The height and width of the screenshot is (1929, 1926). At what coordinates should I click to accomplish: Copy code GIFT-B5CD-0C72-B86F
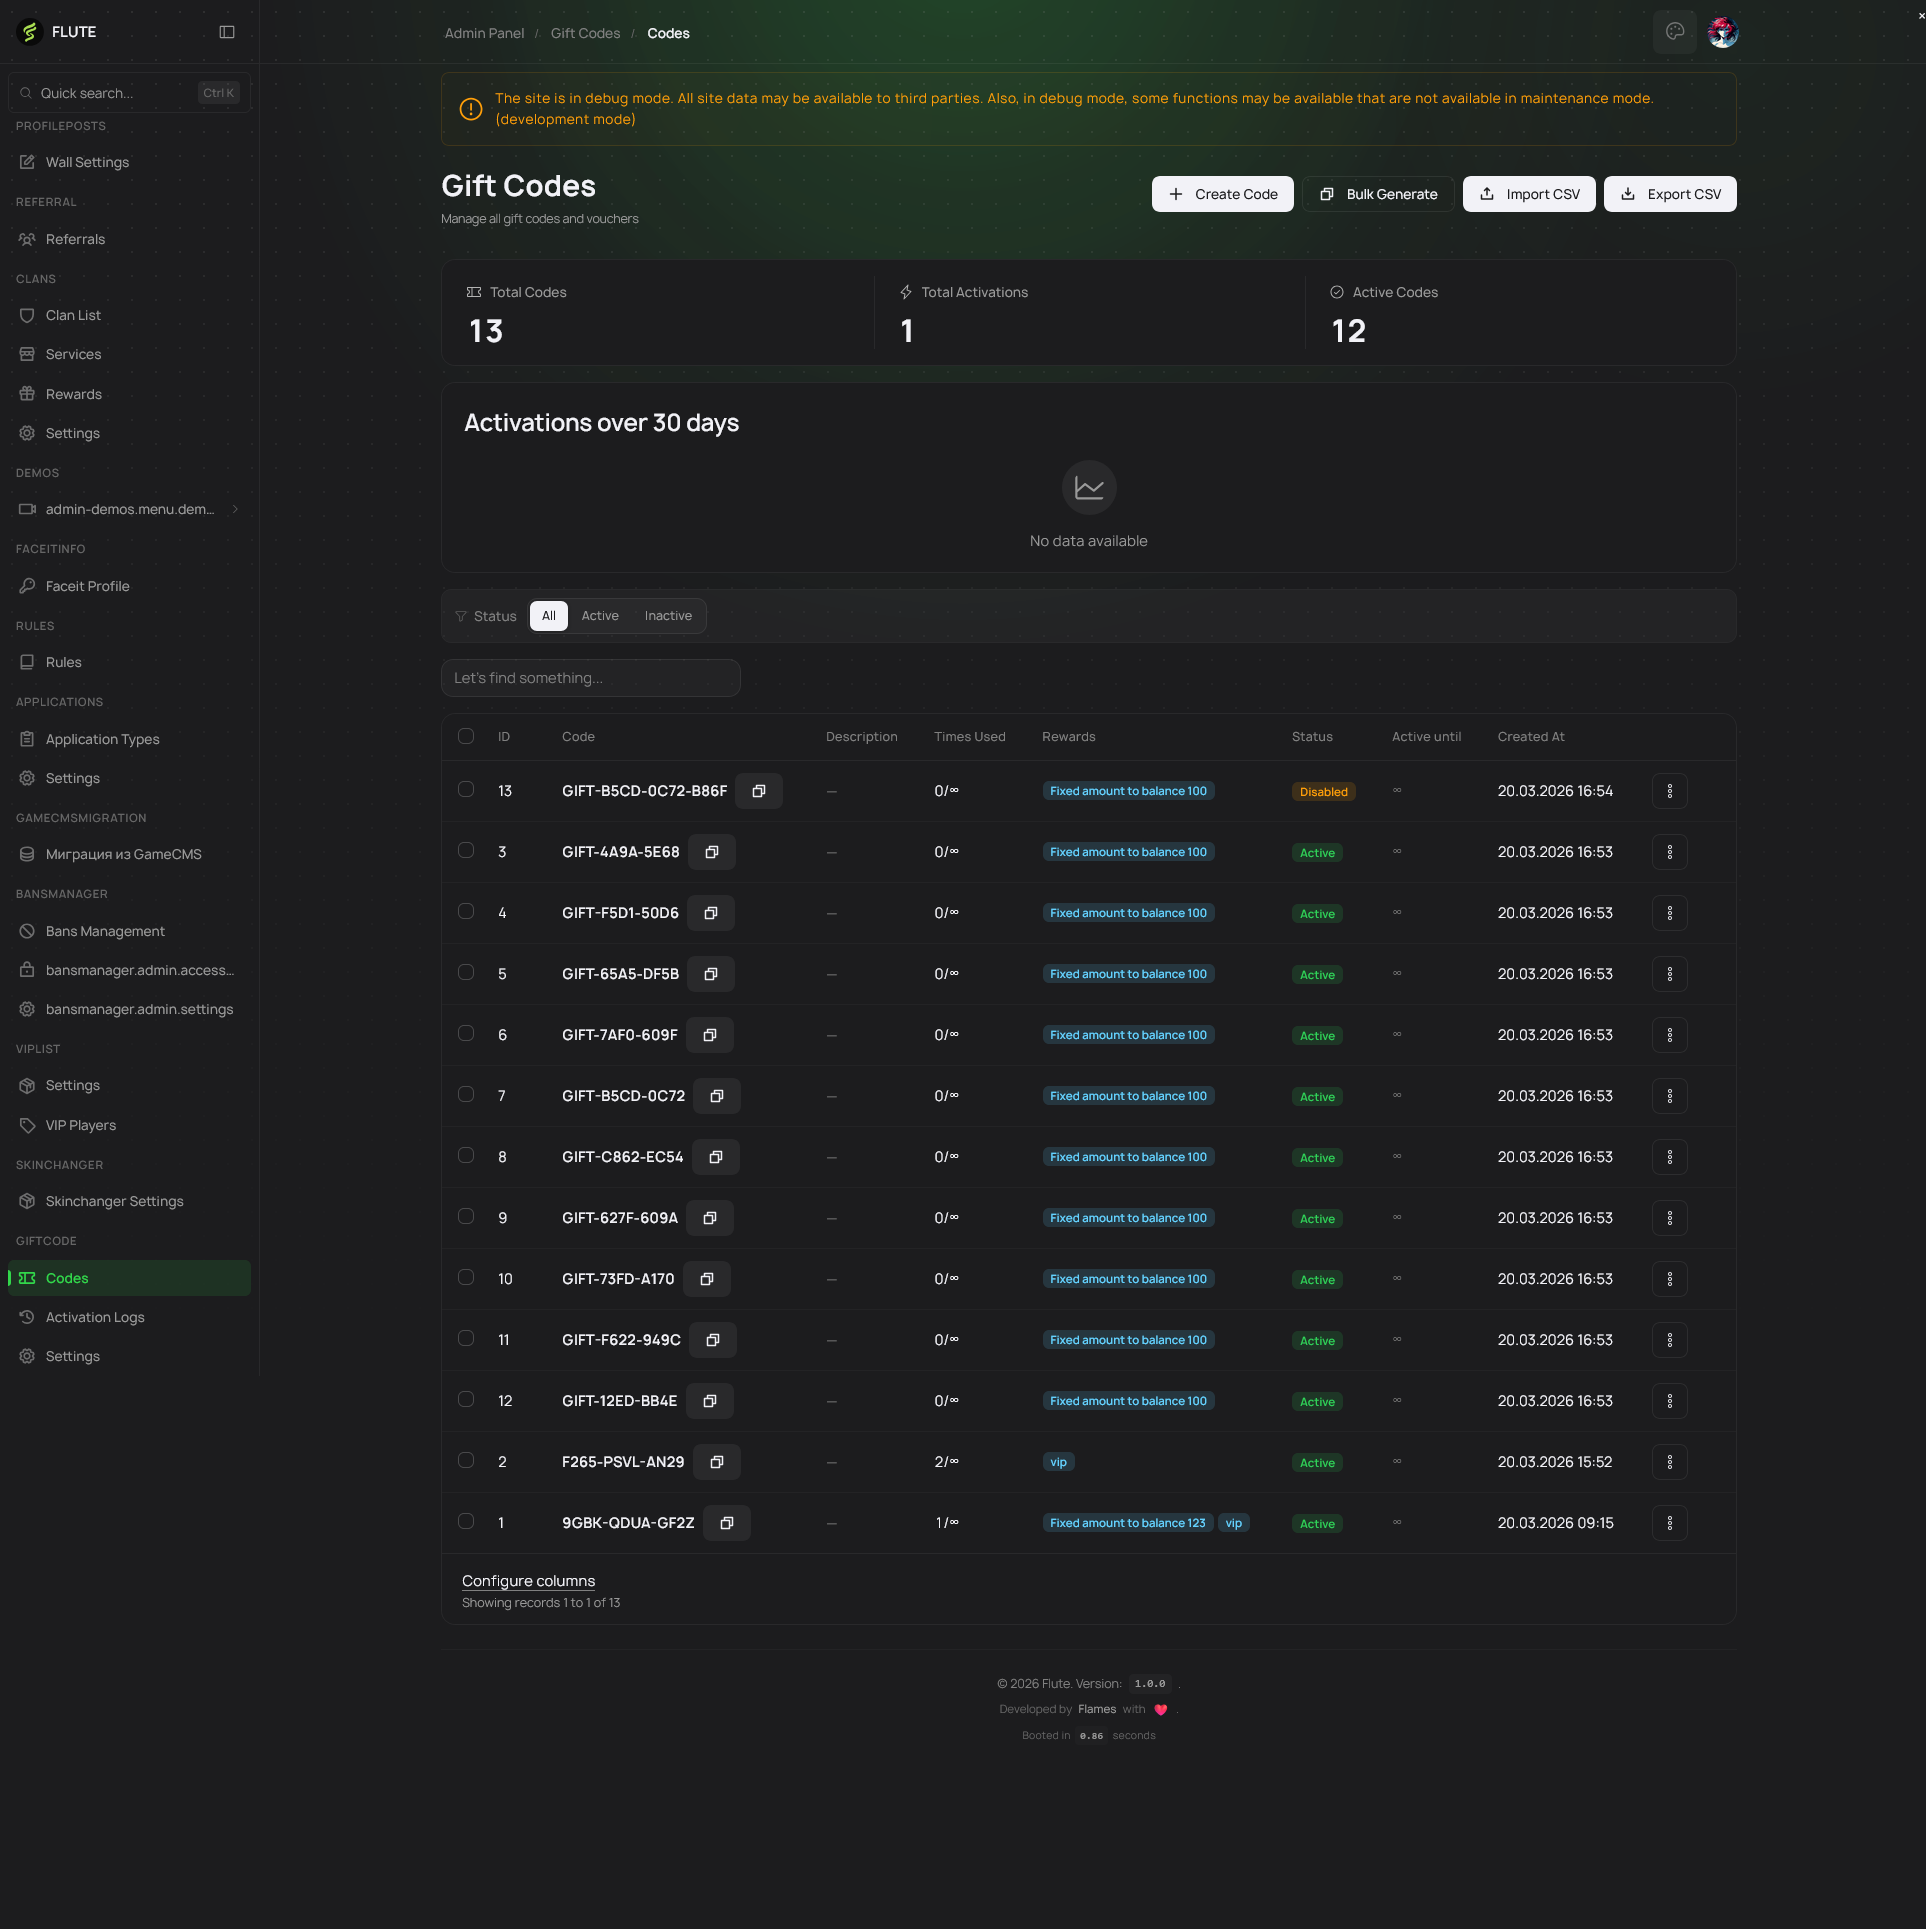click(x=758, y=791)
